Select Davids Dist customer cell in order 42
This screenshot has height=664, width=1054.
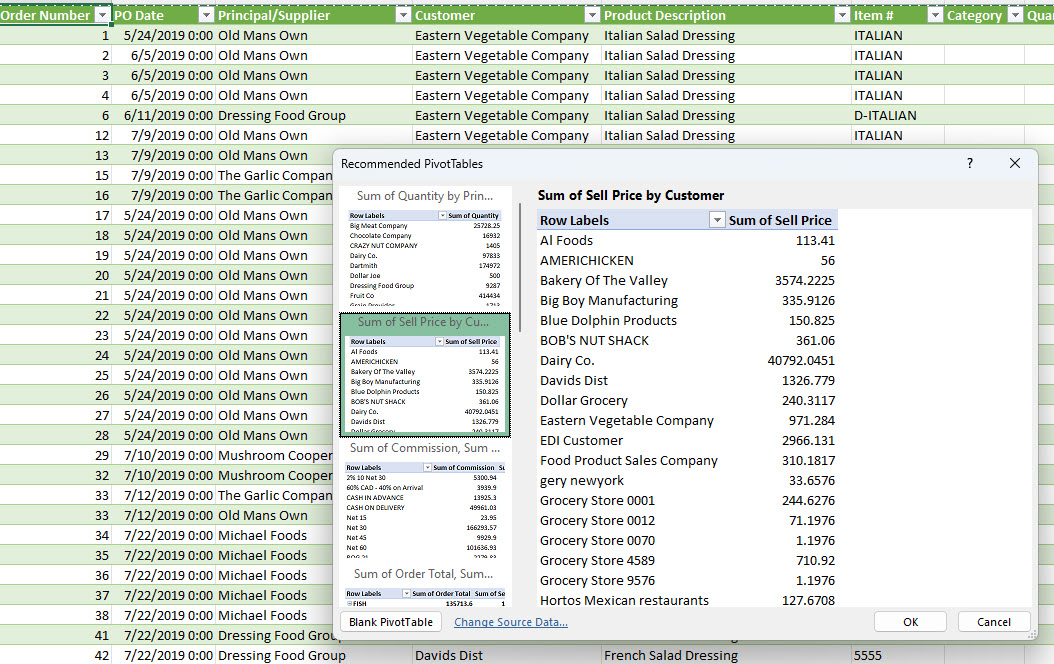click(x=506, y=655)
